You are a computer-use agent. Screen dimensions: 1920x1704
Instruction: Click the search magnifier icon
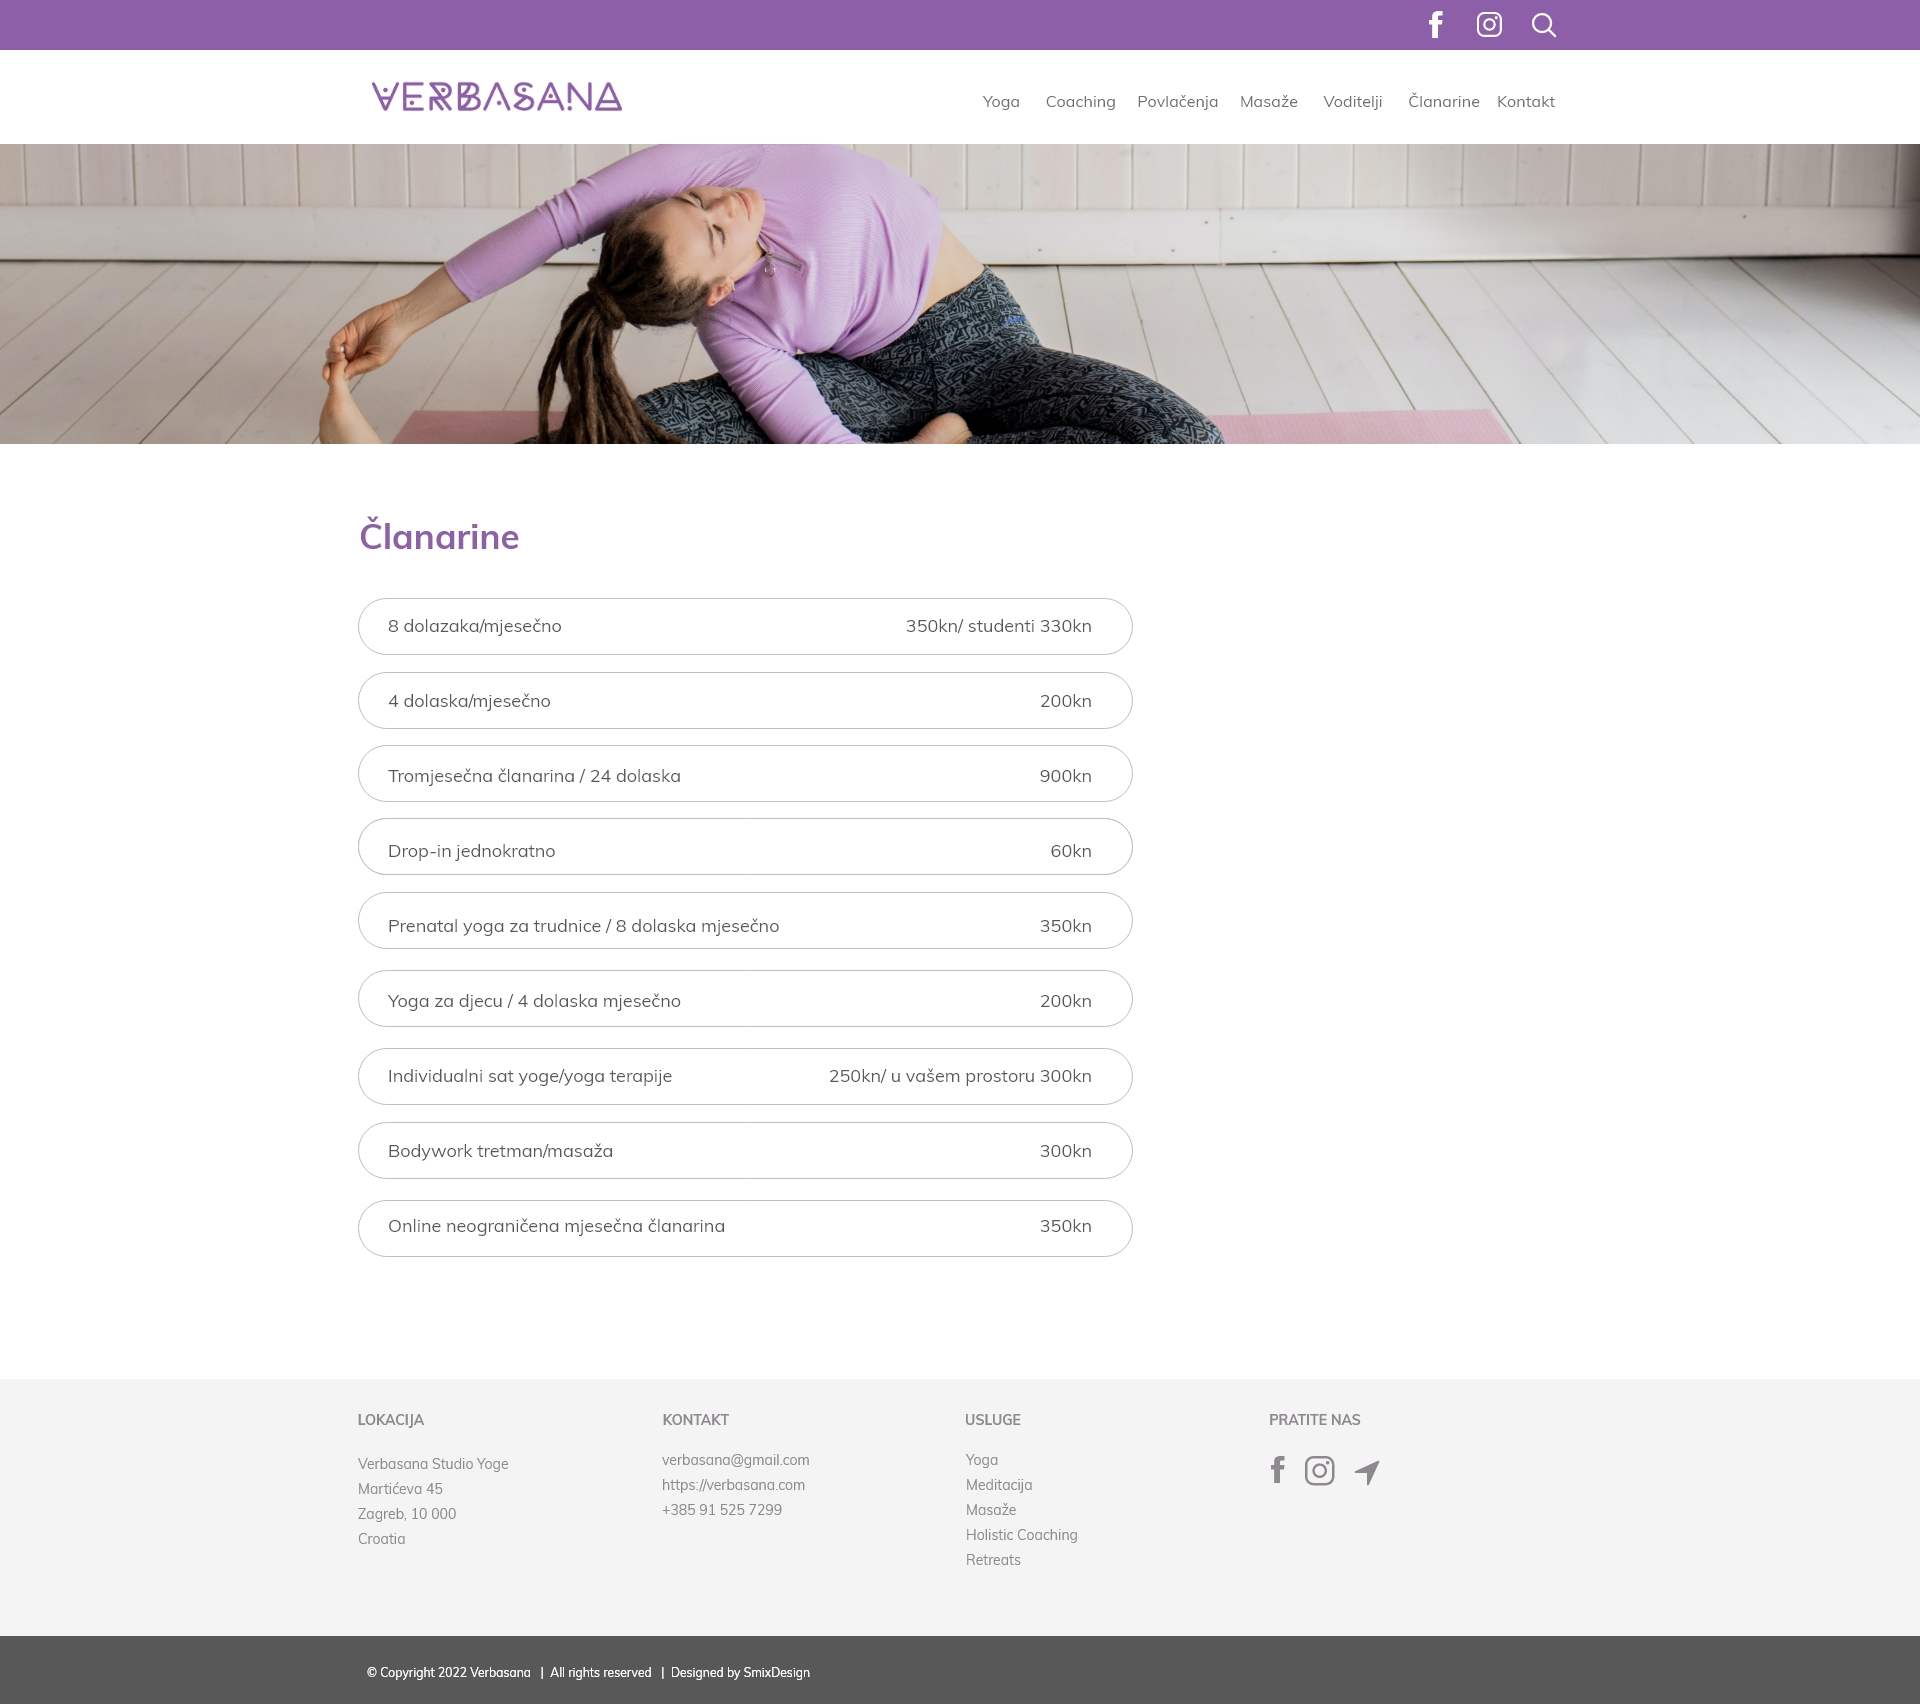tap(1543, 25)
